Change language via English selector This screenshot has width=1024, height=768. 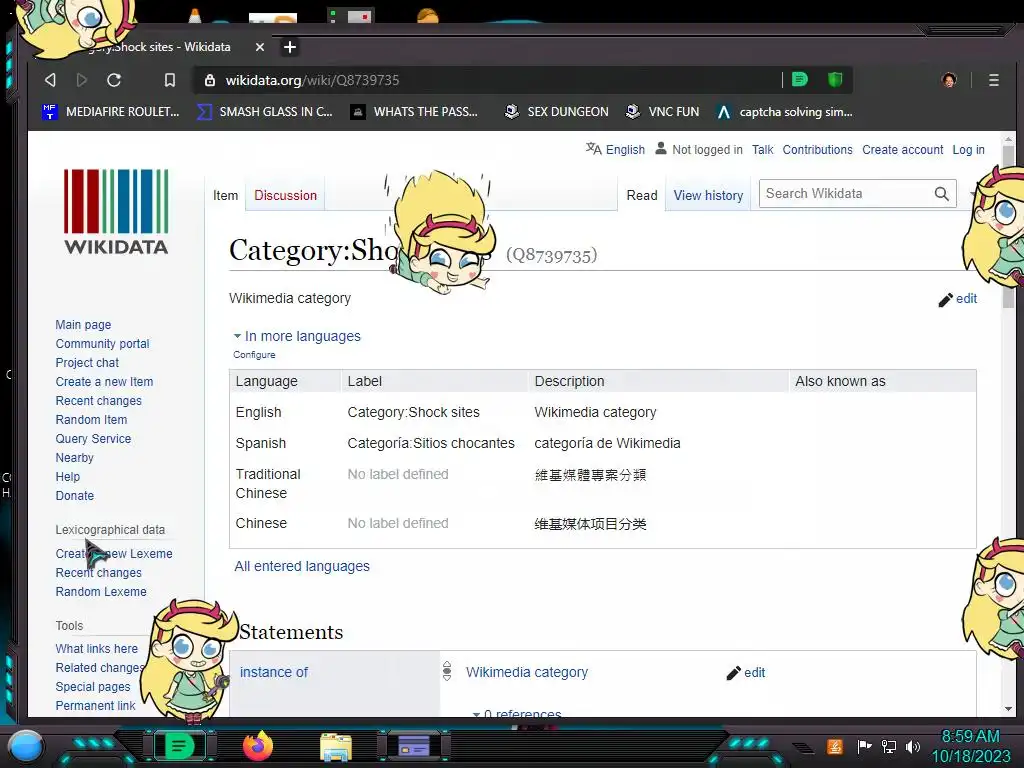tap(615, 150)
